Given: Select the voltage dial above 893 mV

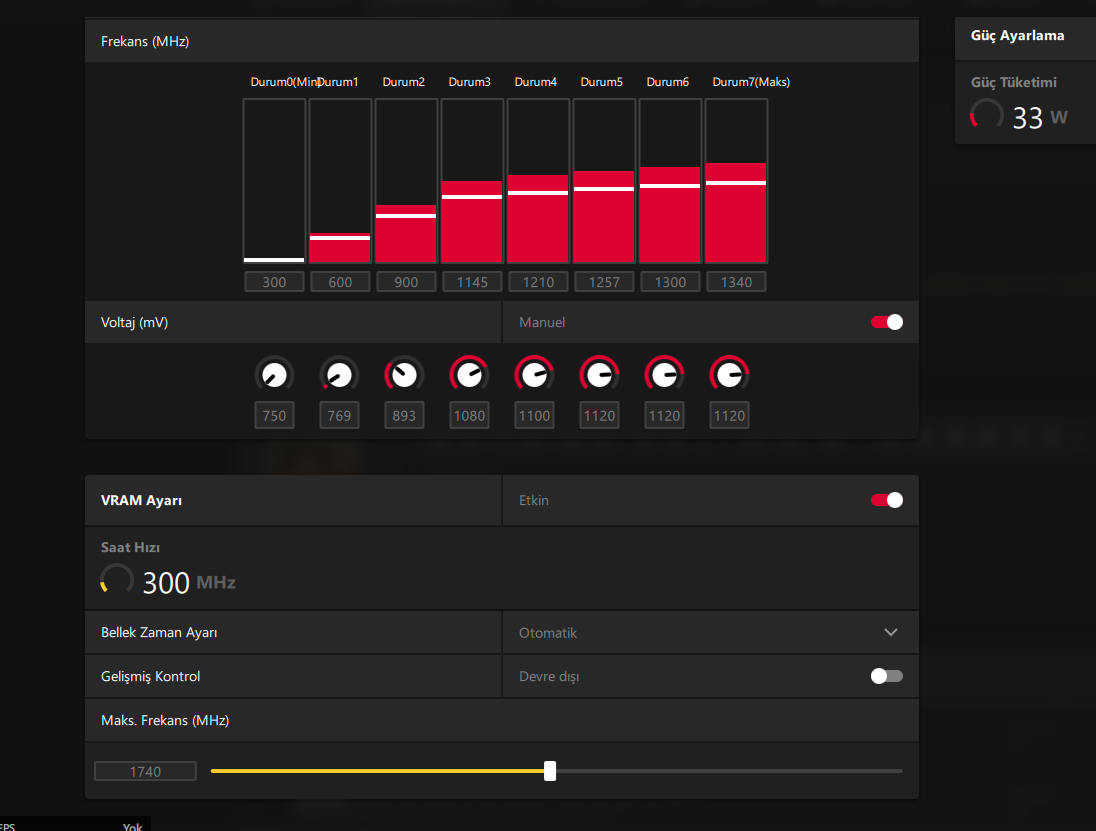Looking at the screenshot, I should [404, 375].
